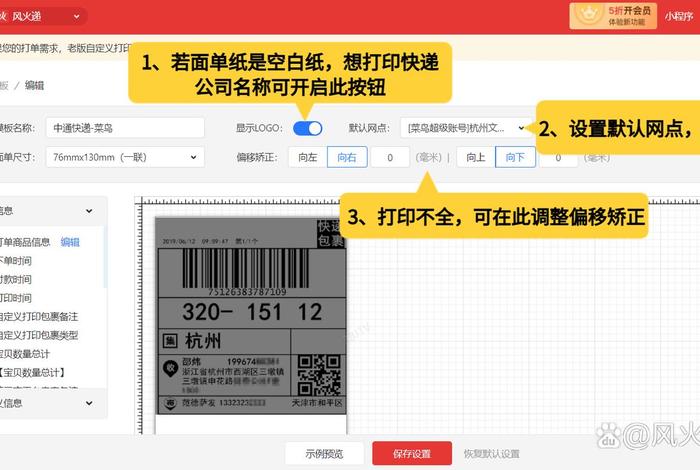Click the 示例预览 button
Image resolution: width=700 pixels, height=470 pixels.
point(324,453)
